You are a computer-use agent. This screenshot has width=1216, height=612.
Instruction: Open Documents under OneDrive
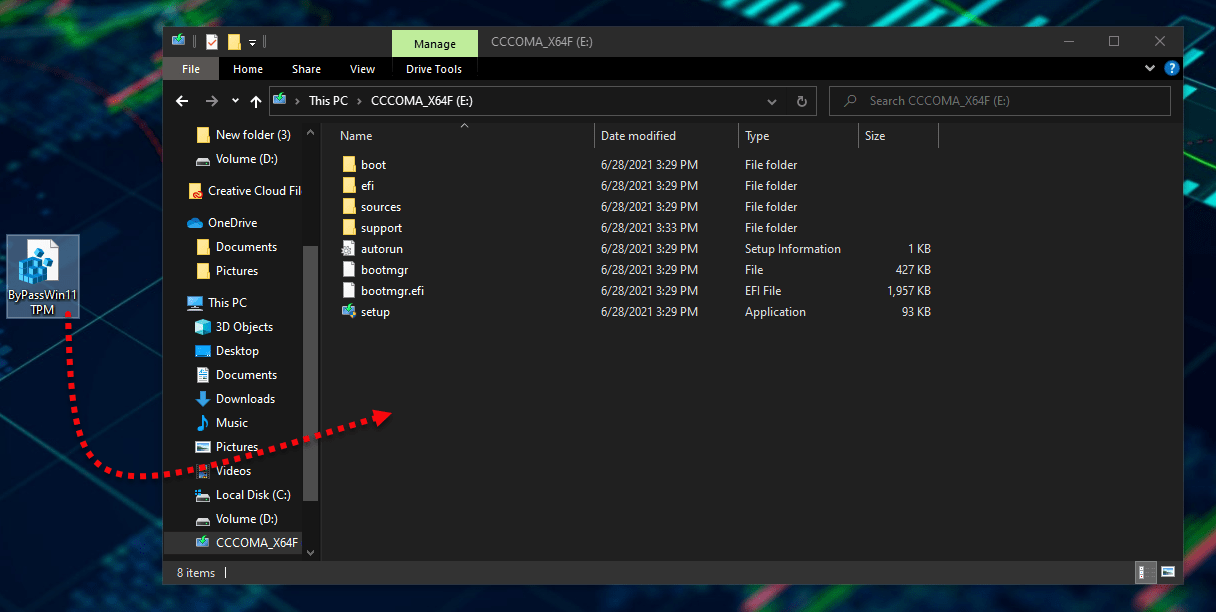coord(246,247)
